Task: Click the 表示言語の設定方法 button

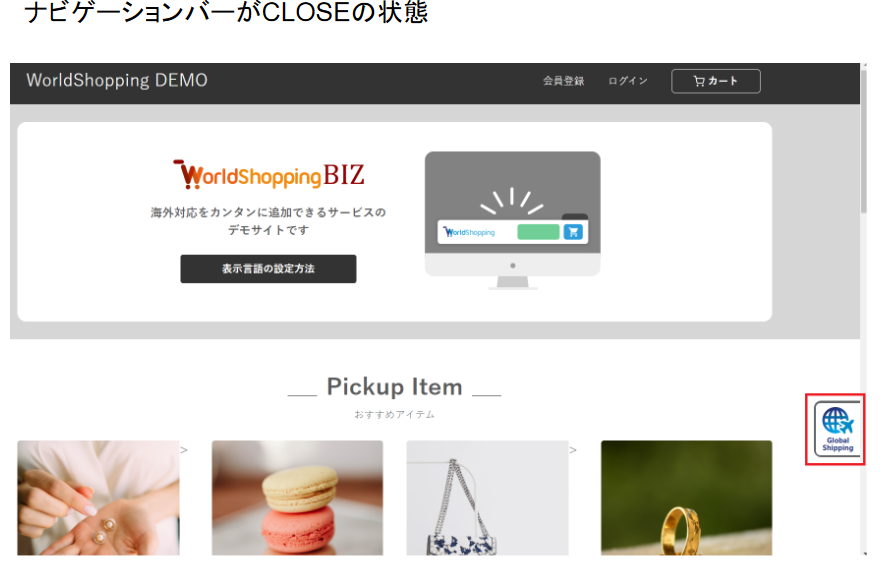Action: (268, 269)
